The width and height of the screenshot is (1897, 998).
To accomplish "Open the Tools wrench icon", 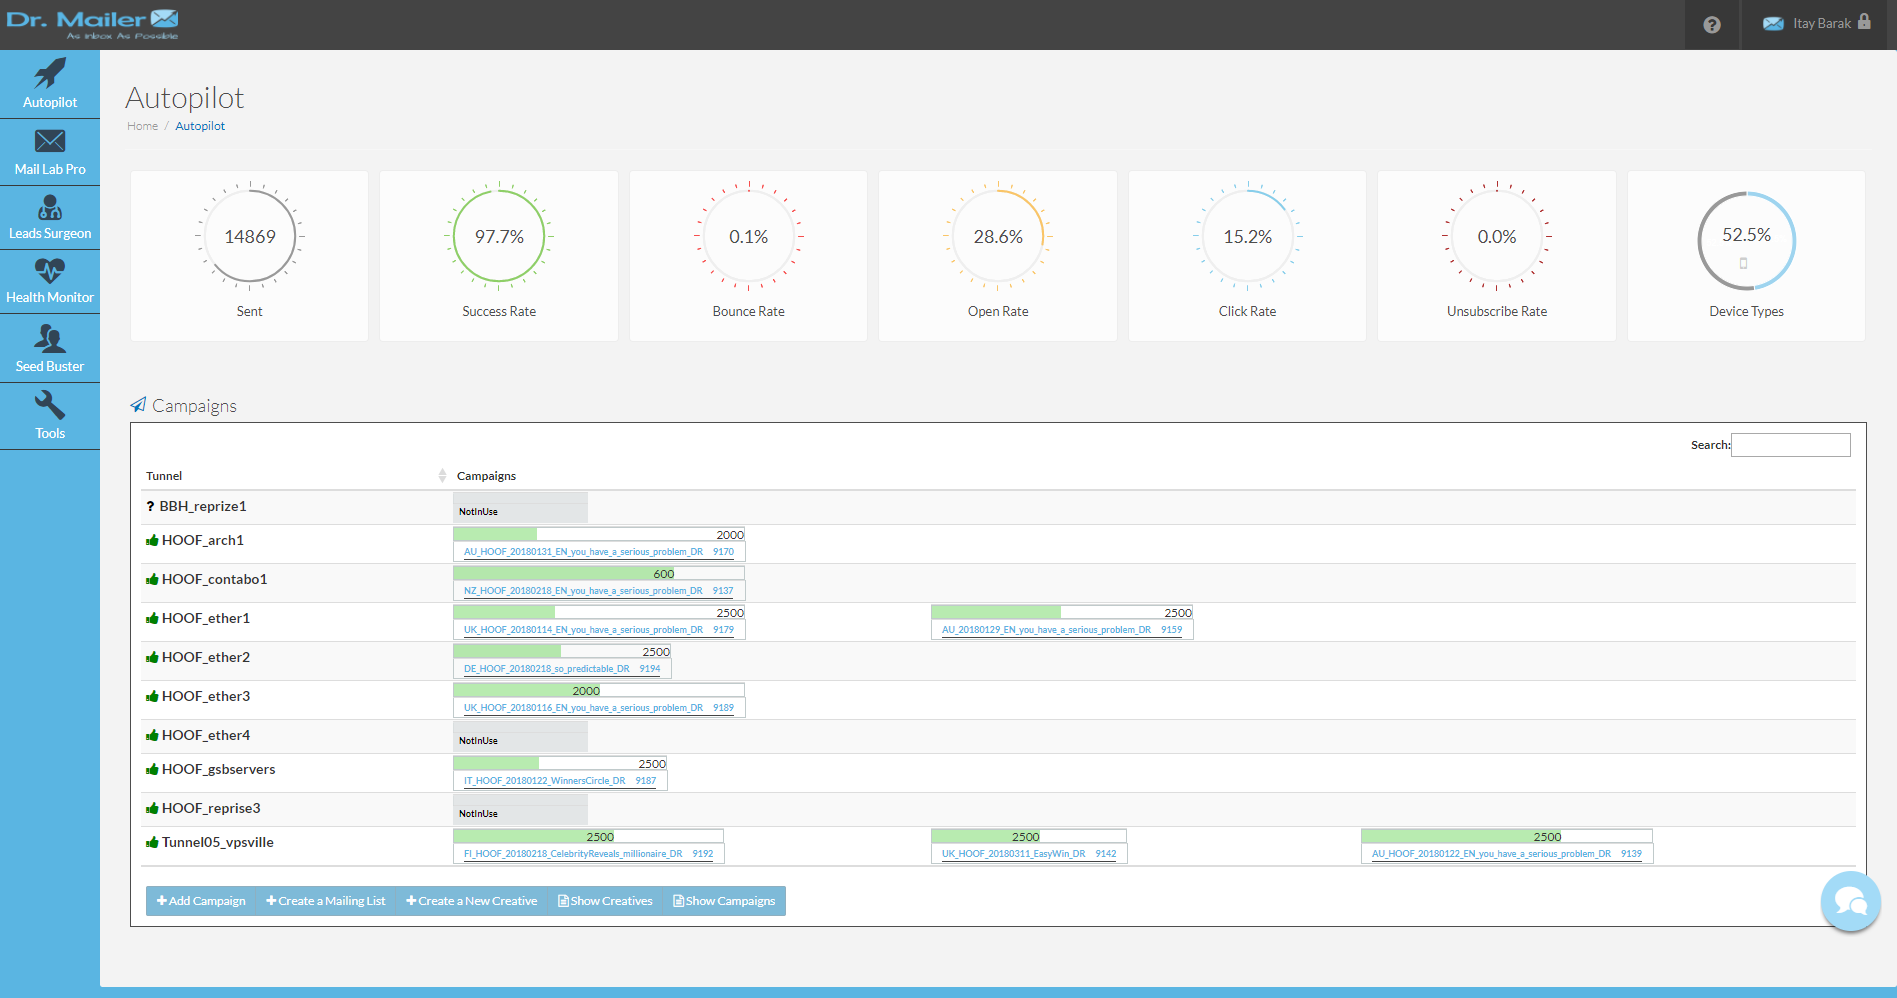I will 50,405.
